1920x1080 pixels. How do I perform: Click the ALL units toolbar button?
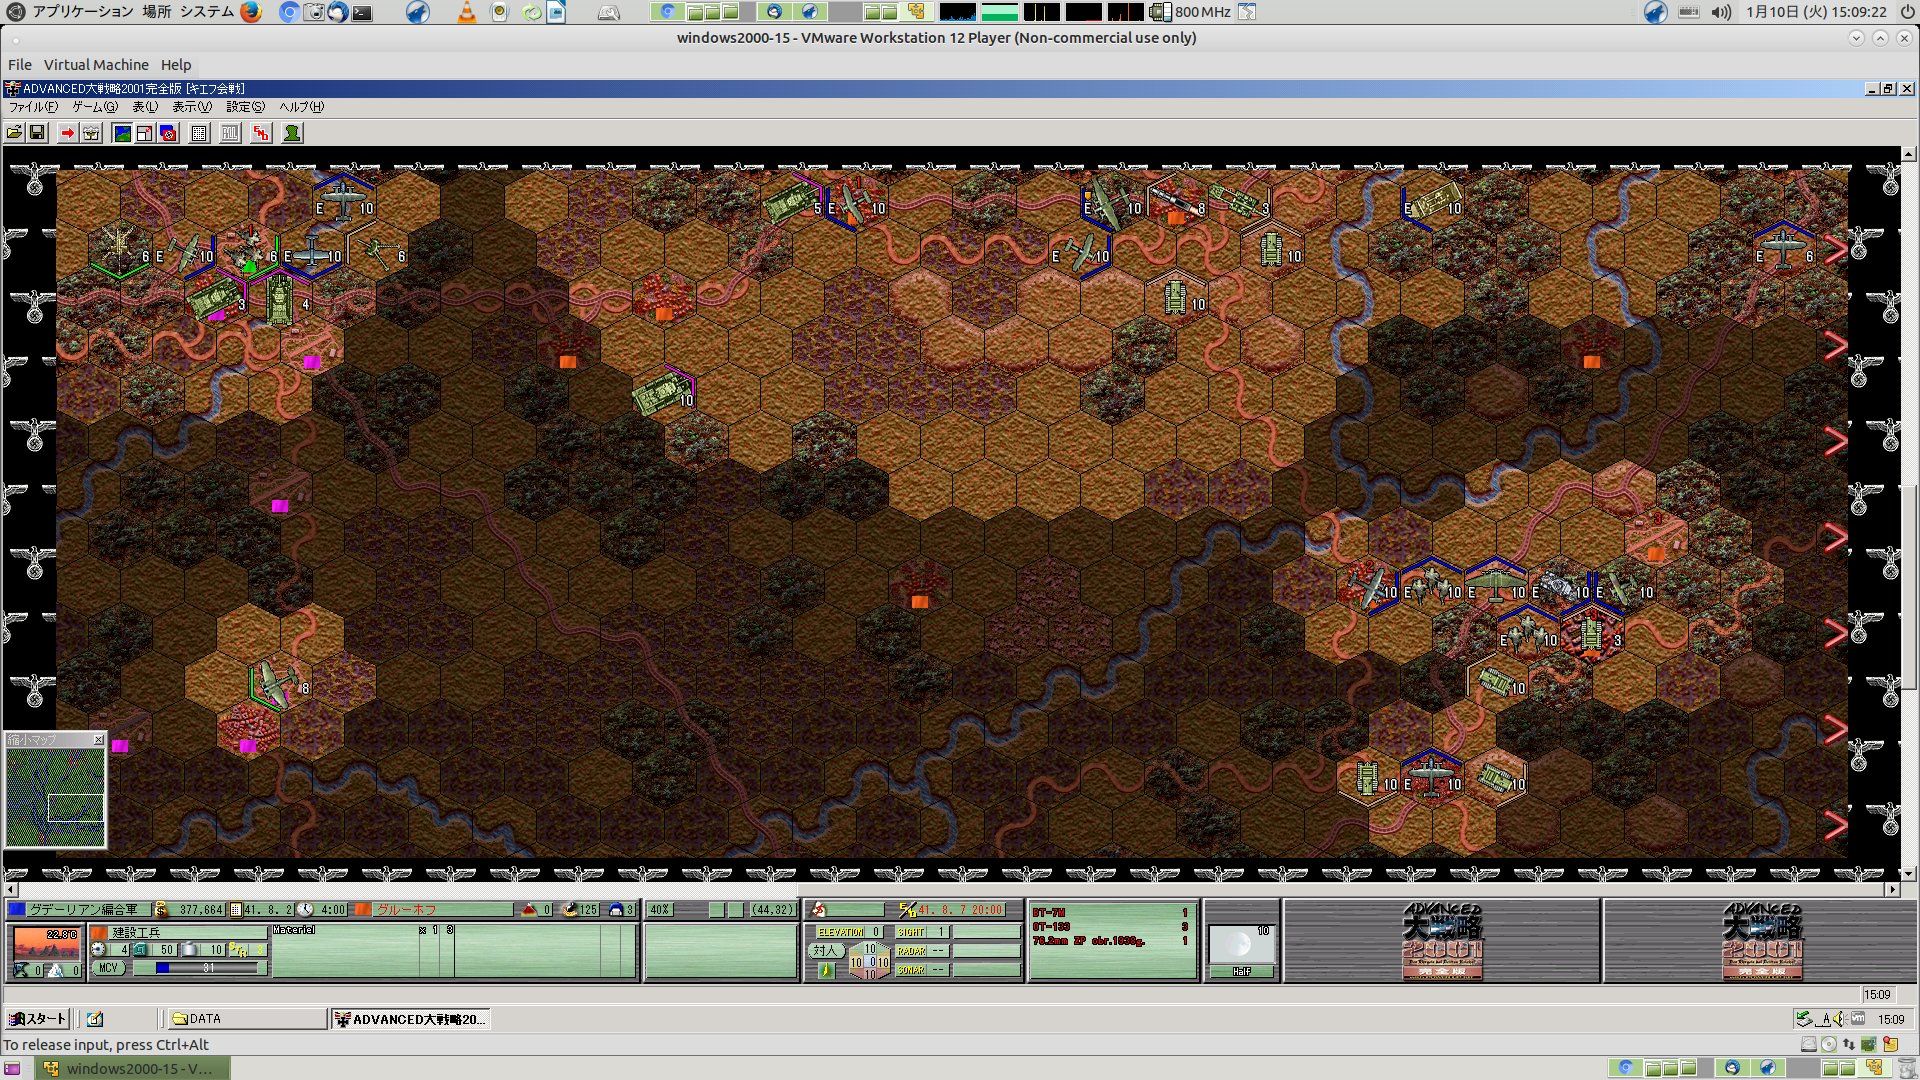[x=230, y=133]
